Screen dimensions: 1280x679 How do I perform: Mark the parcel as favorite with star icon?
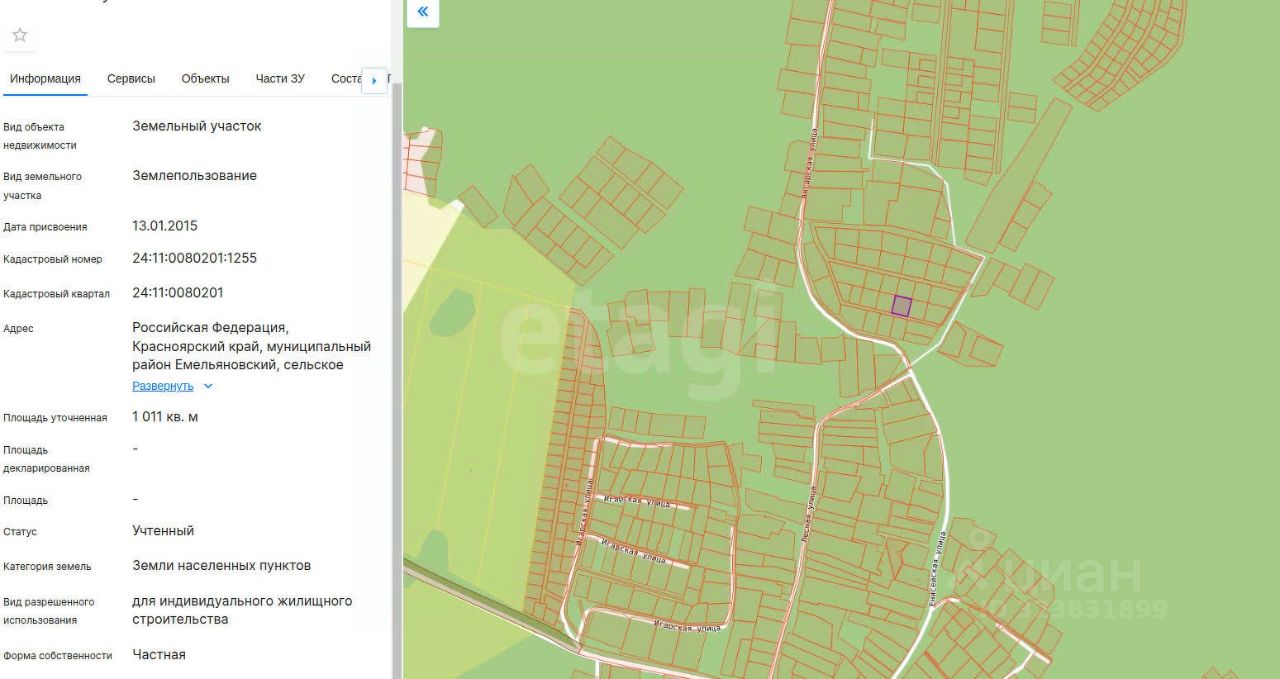[x=20, y=35]
